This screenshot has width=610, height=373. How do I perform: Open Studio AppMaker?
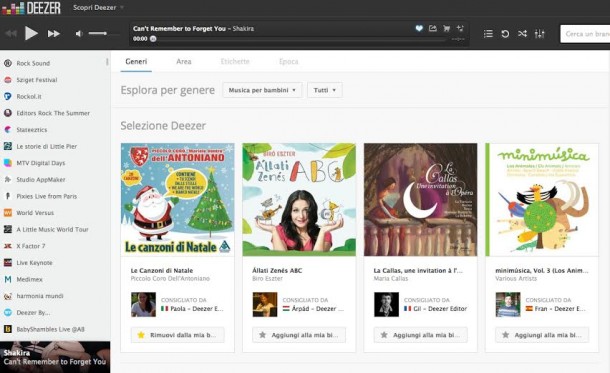(35, 180)
